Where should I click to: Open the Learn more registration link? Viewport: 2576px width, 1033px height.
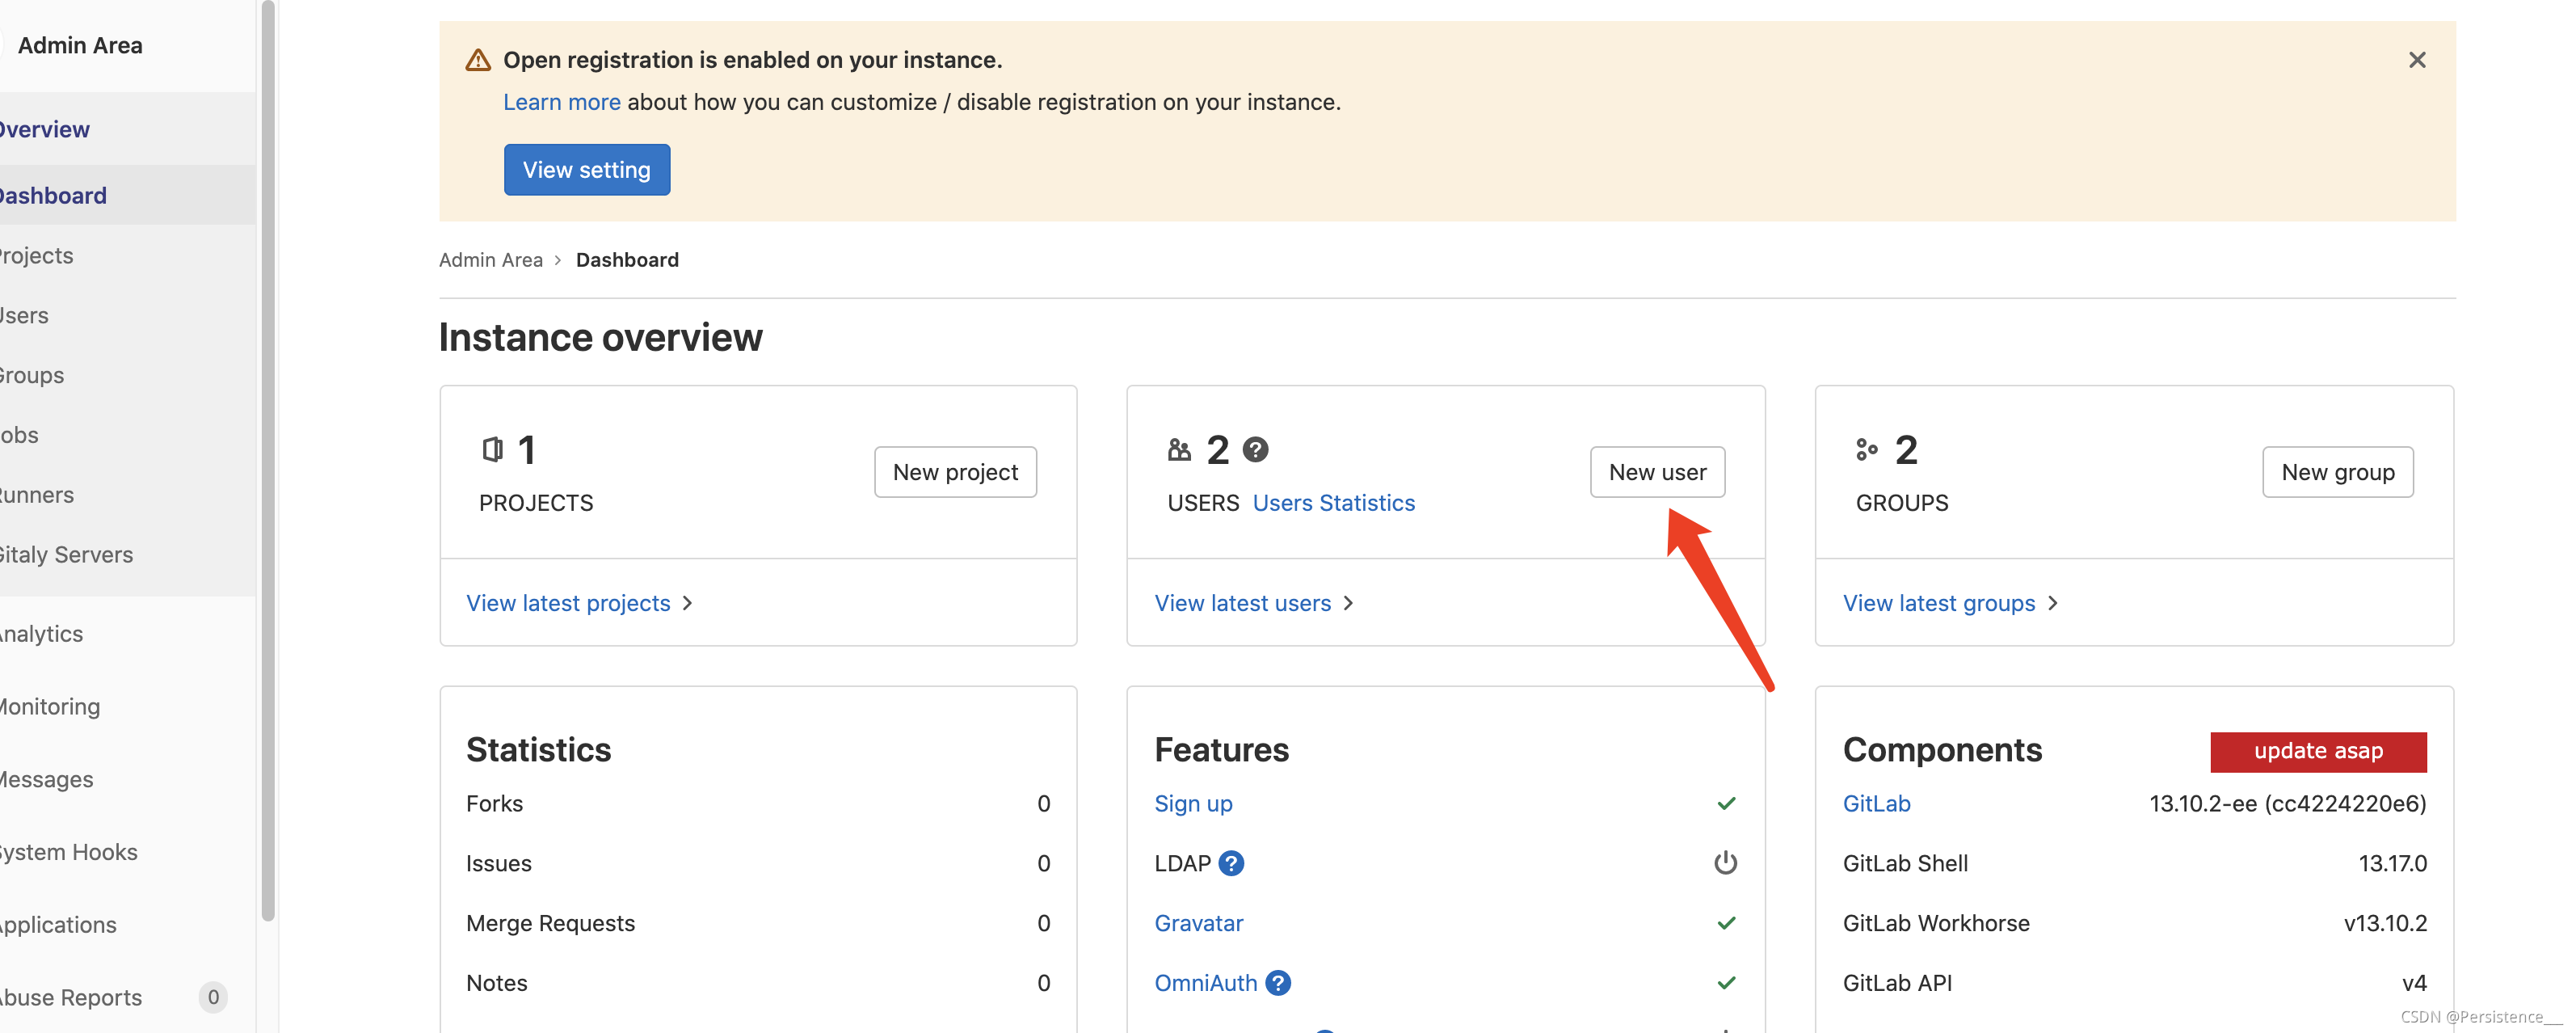pyautogui.click(x=561, y=102)
